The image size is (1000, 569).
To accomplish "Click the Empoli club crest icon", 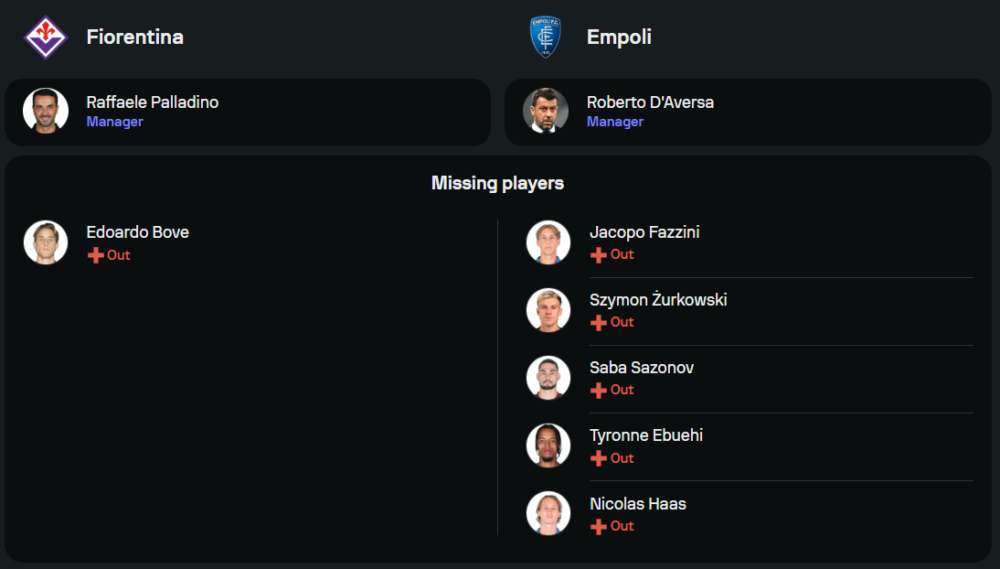I will tap(547, 37).
